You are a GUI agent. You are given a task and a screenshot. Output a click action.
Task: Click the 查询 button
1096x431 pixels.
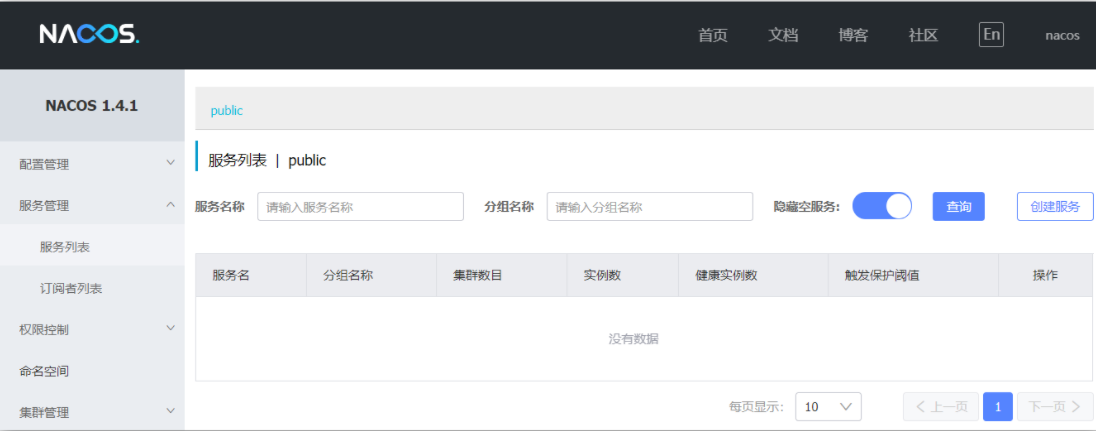(x=958, y=207)
